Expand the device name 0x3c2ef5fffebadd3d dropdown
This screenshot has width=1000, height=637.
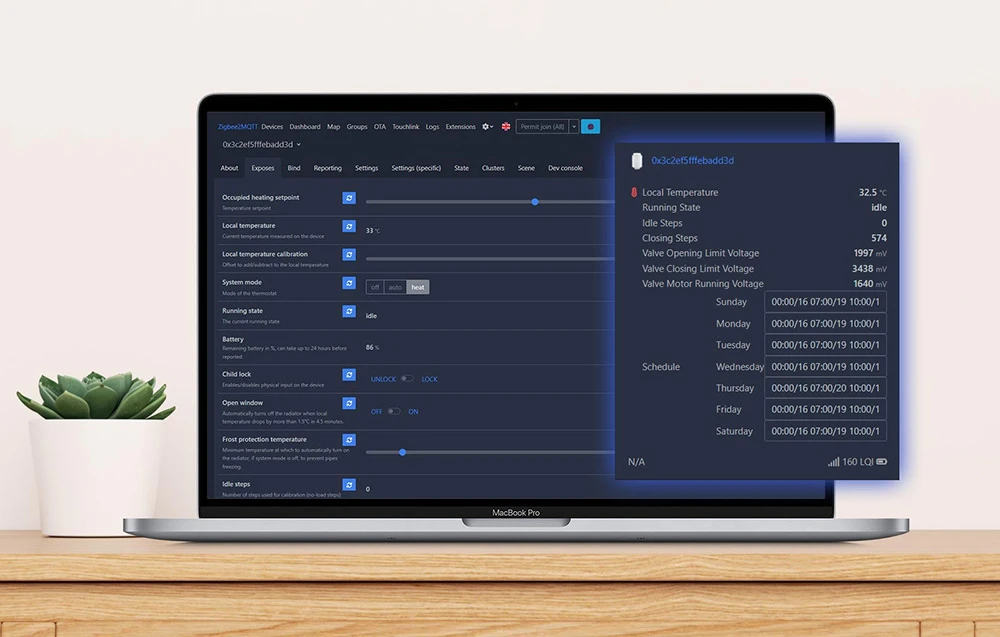[261, 145]
